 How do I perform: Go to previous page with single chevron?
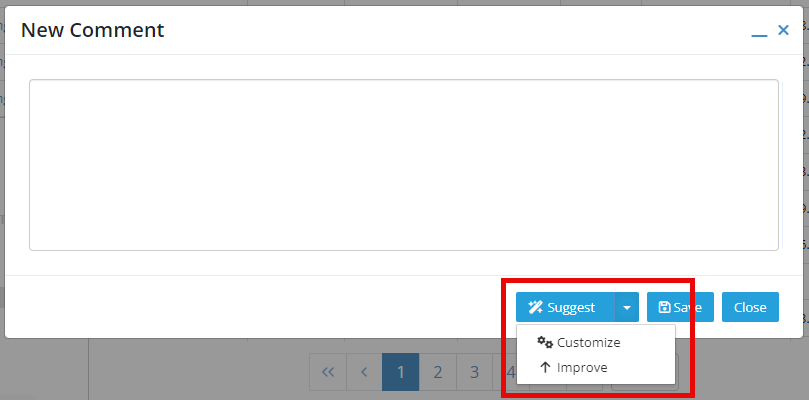tap(364, 372)
